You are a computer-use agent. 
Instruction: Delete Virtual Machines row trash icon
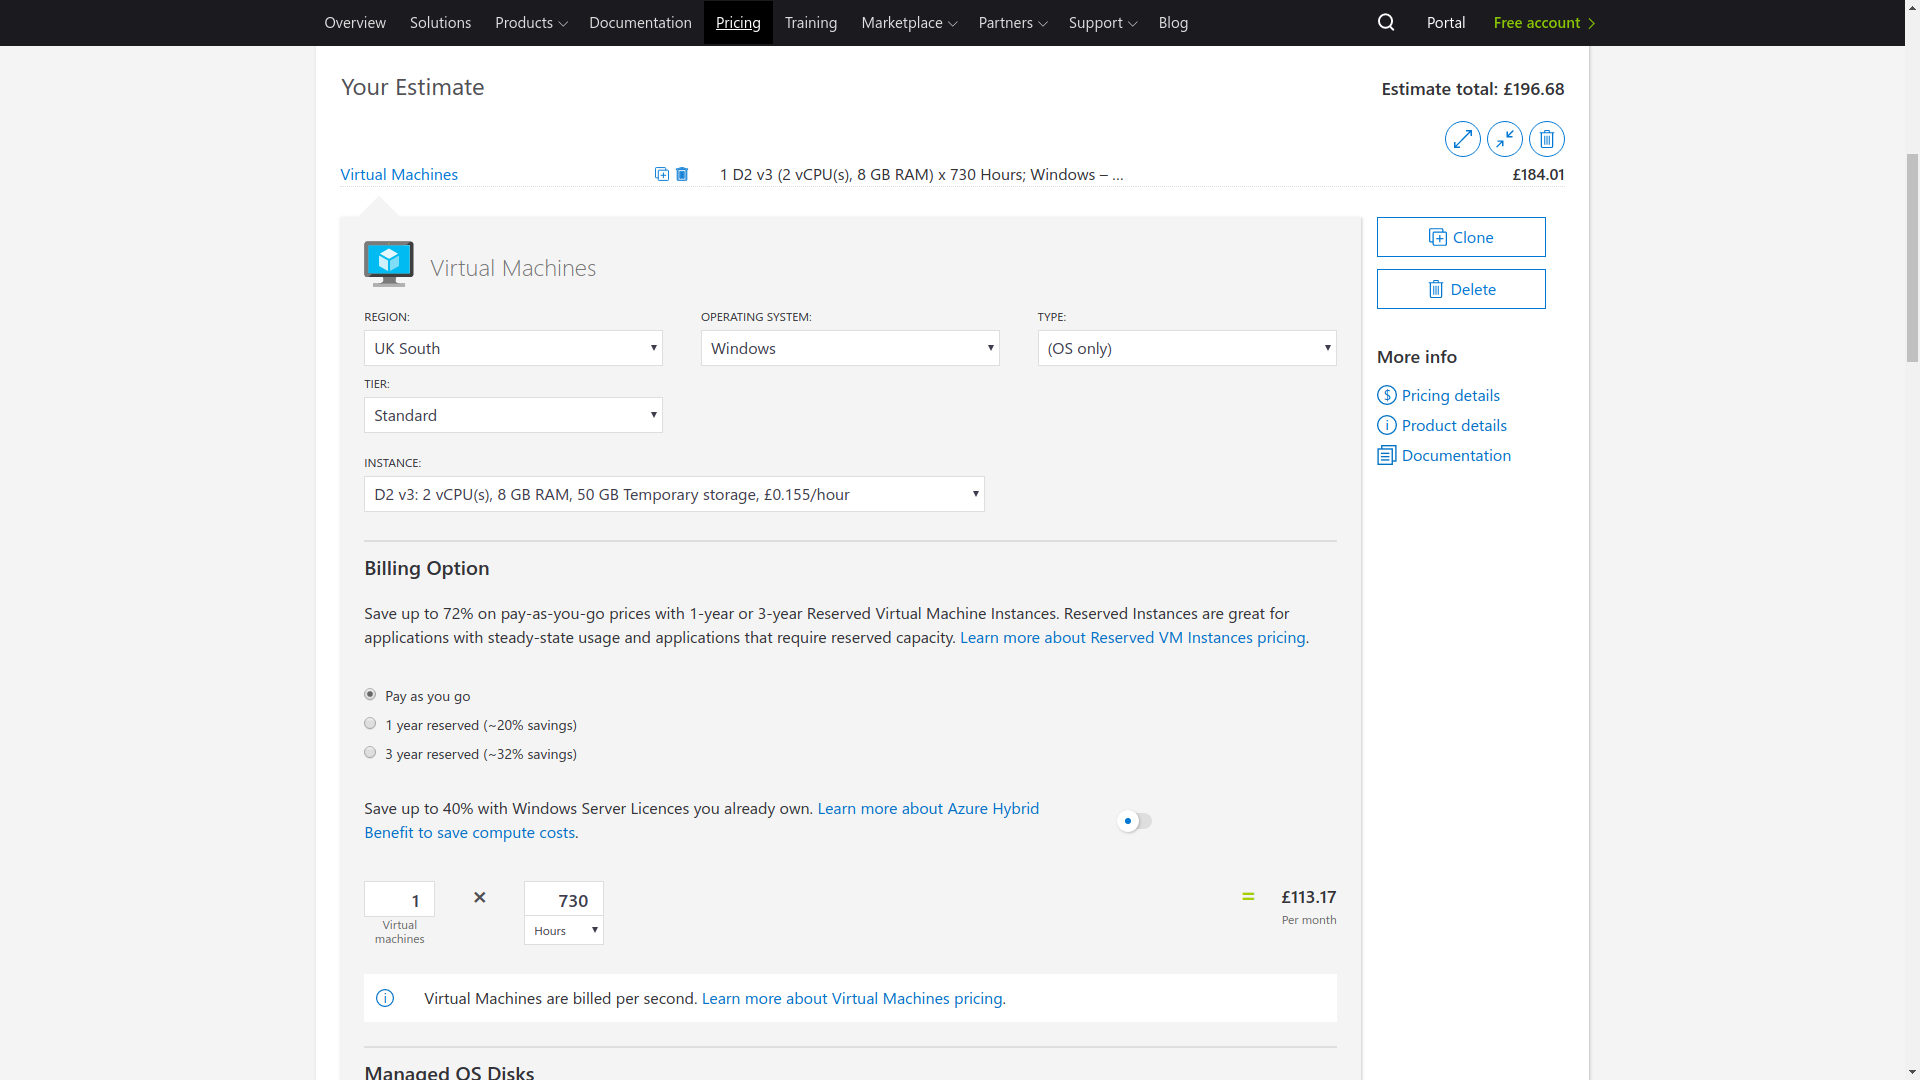(682, 174)
